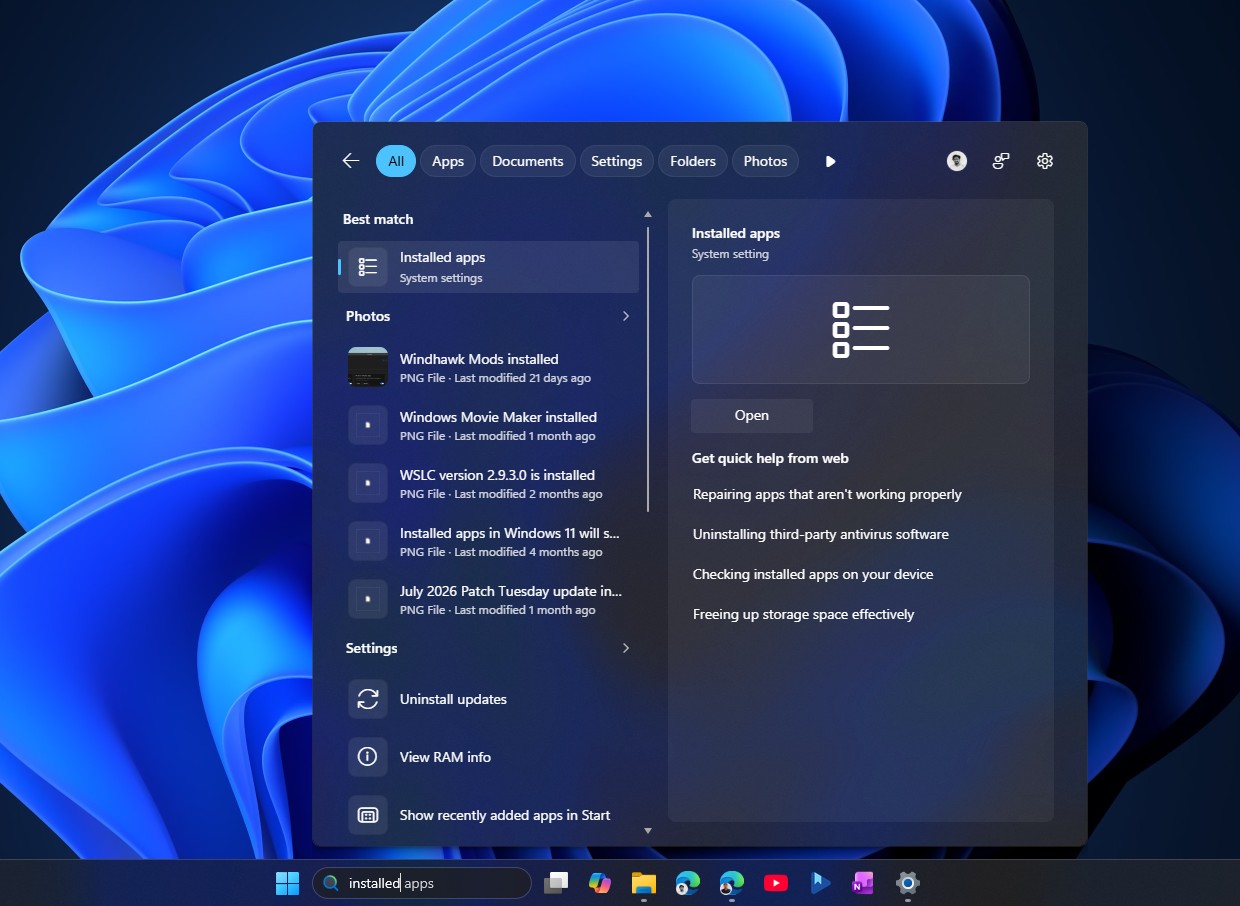
Task: Open View RAM info setting
Action: tap(488, 757)
